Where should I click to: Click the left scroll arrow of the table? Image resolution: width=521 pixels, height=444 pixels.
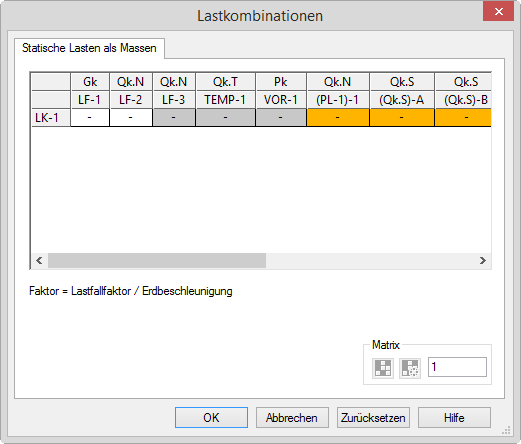coord(39,260)
